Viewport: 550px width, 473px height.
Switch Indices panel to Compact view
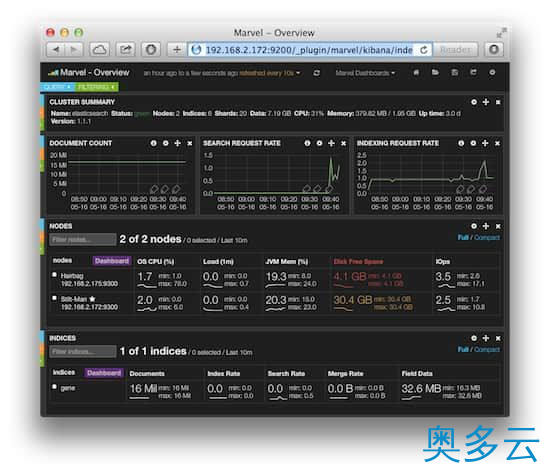(x=487, y=349)
